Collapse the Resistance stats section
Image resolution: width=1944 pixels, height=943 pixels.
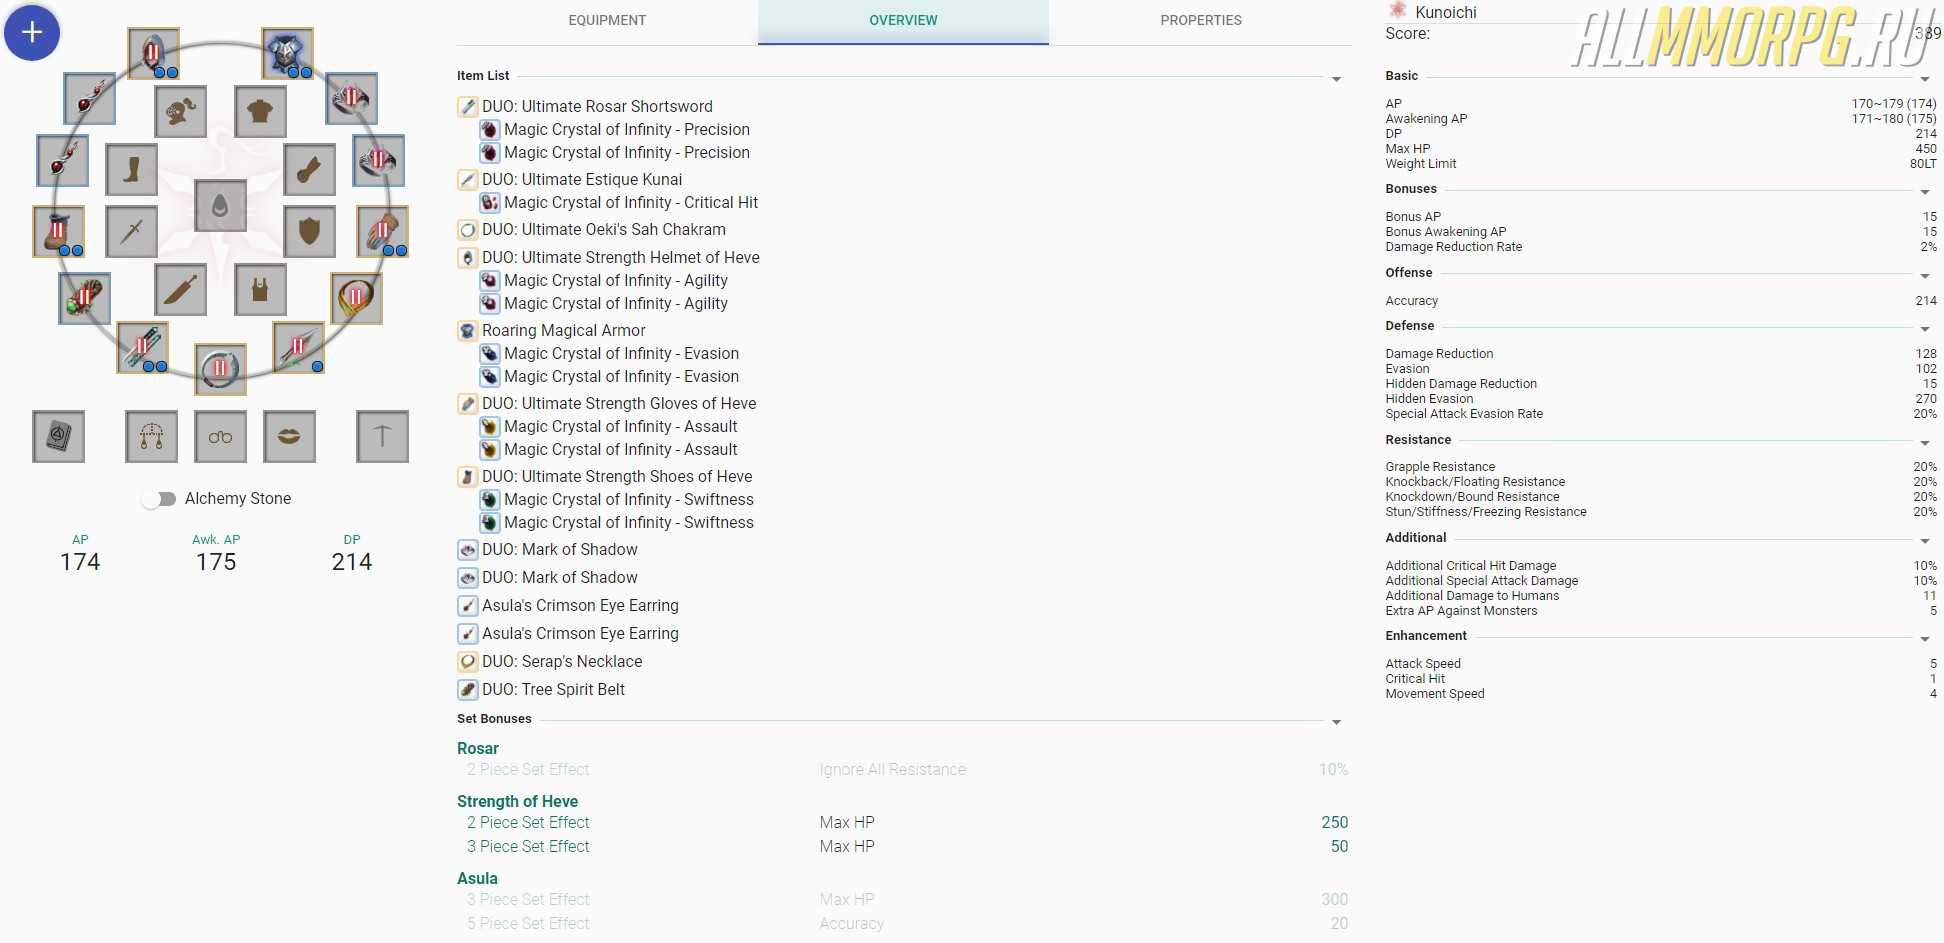(1925, 443)
